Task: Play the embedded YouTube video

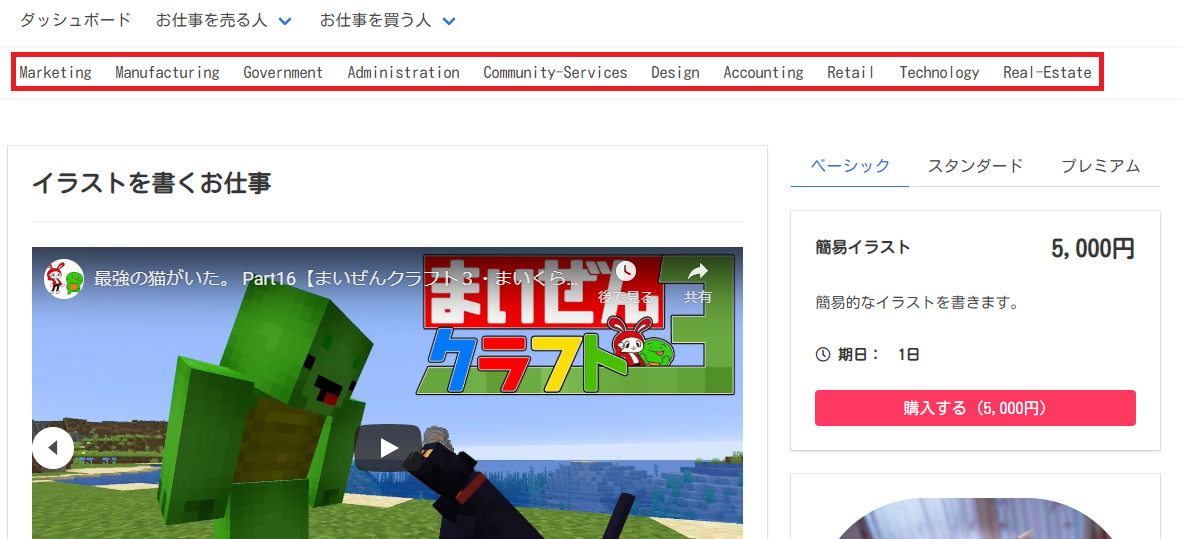Action: pyautogui.click(x=388, y=448)
